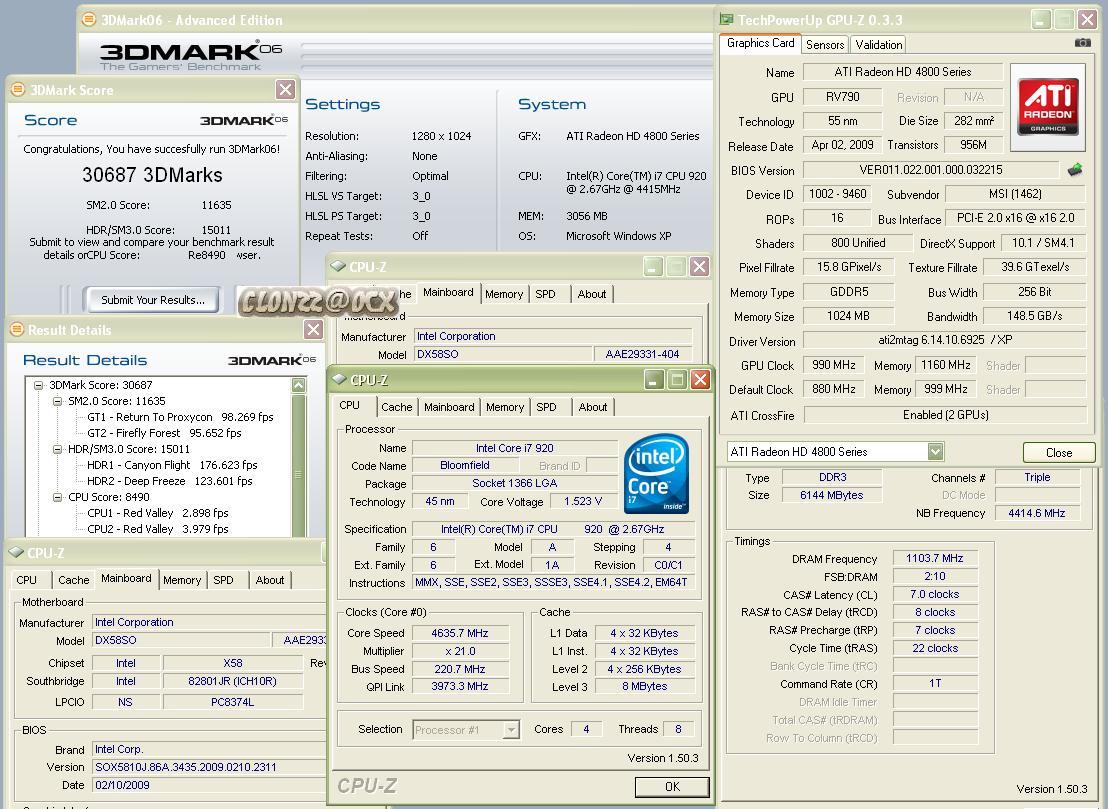Click the HDR2 - Deep Freeze row
This screenshot has height=809, width=1108.
click(170, 481)
